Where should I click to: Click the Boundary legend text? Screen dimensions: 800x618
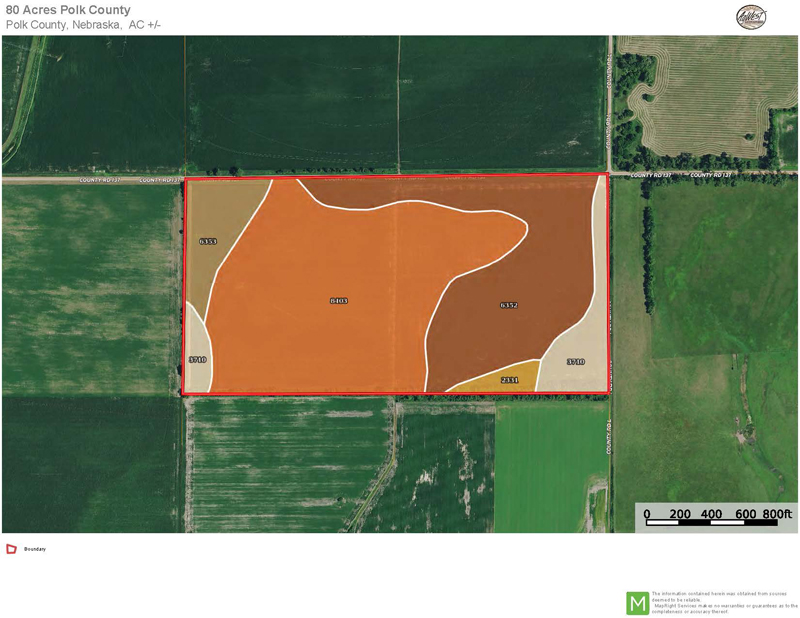(35, 549)
